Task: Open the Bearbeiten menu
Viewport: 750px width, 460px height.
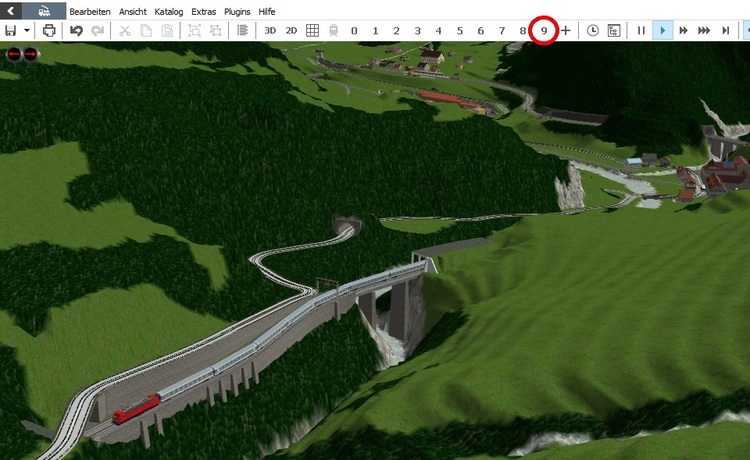Action: 90,11
